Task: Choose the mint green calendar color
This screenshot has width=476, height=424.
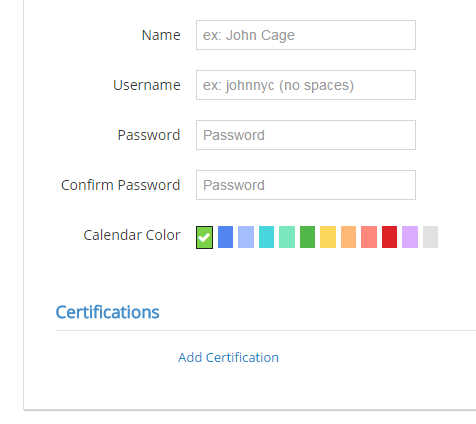Action: point(287,237)
